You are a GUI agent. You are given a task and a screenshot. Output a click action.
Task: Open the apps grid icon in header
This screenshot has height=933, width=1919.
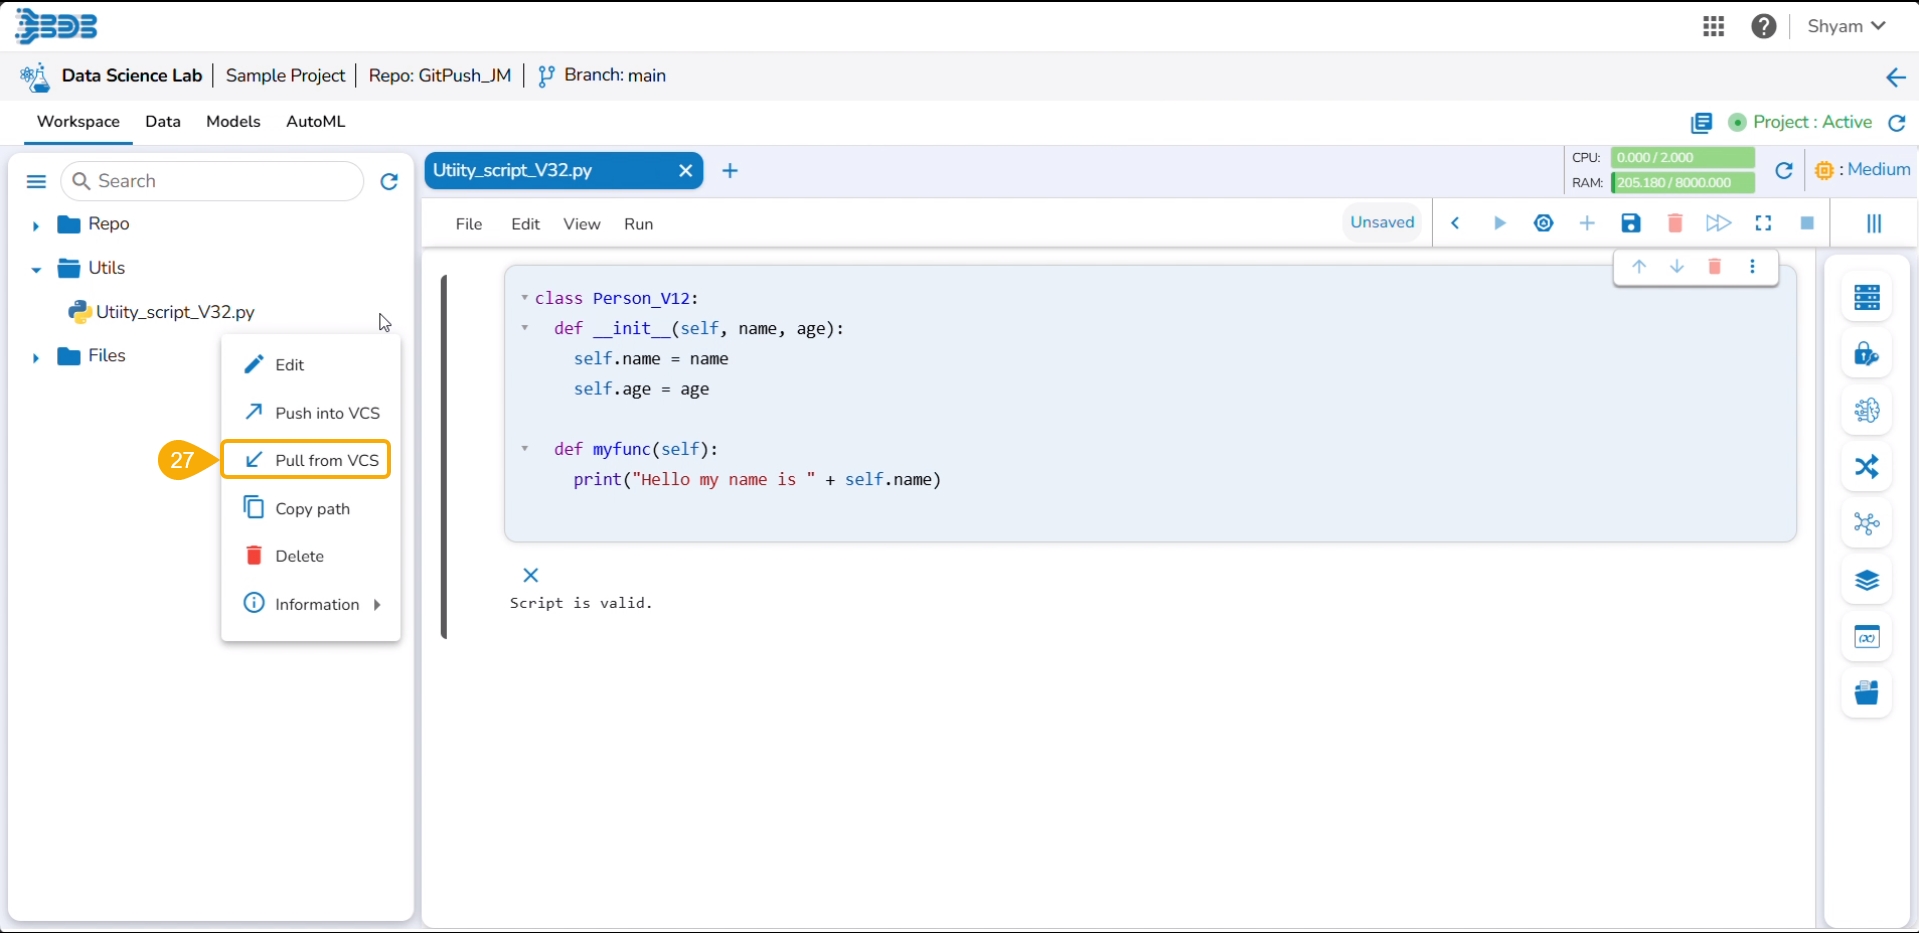point(1713,26)
